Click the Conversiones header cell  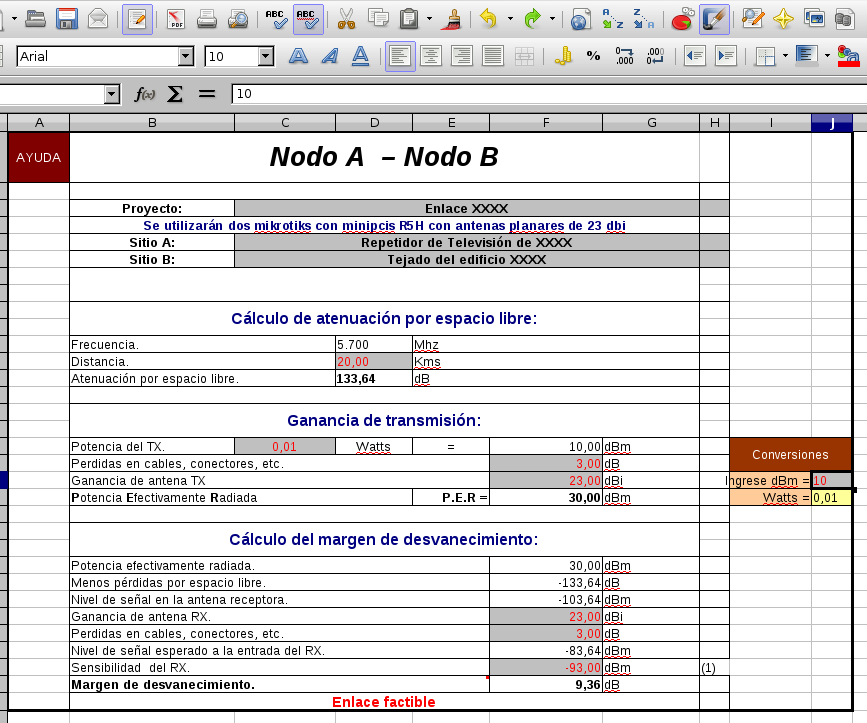click(790, 454)
